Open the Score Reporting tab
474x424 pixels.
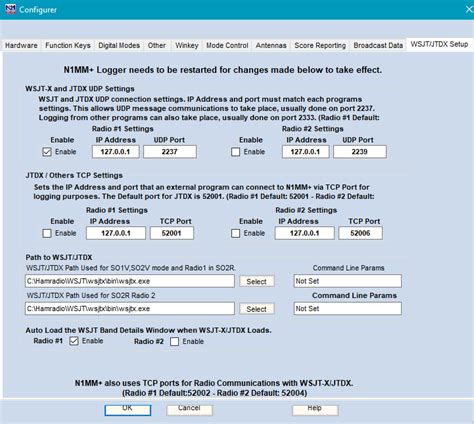click(x=320, y=45)
